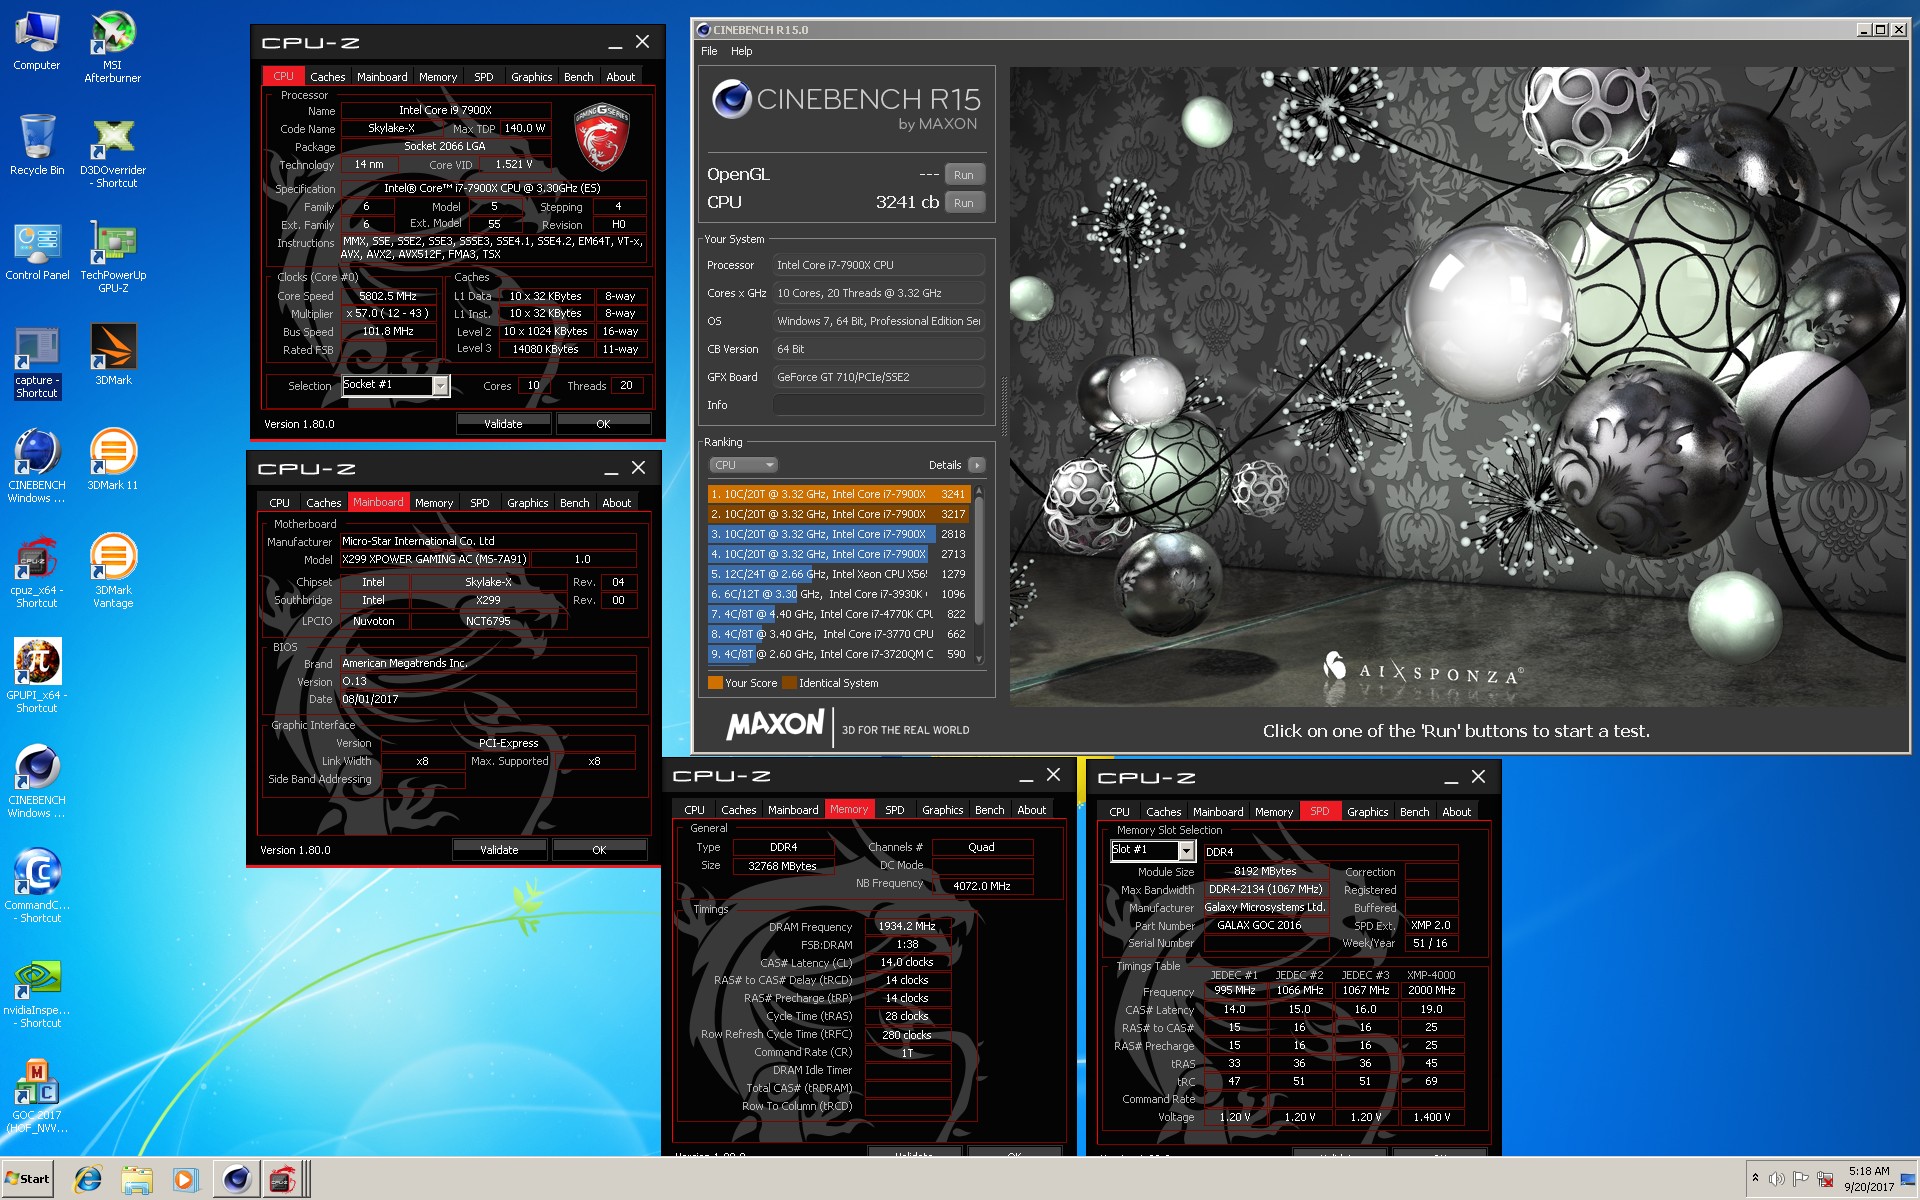This screenshot has height=1200, width=1920.
Task: Expand ranking Details arrow button
Action: point(977,465)
